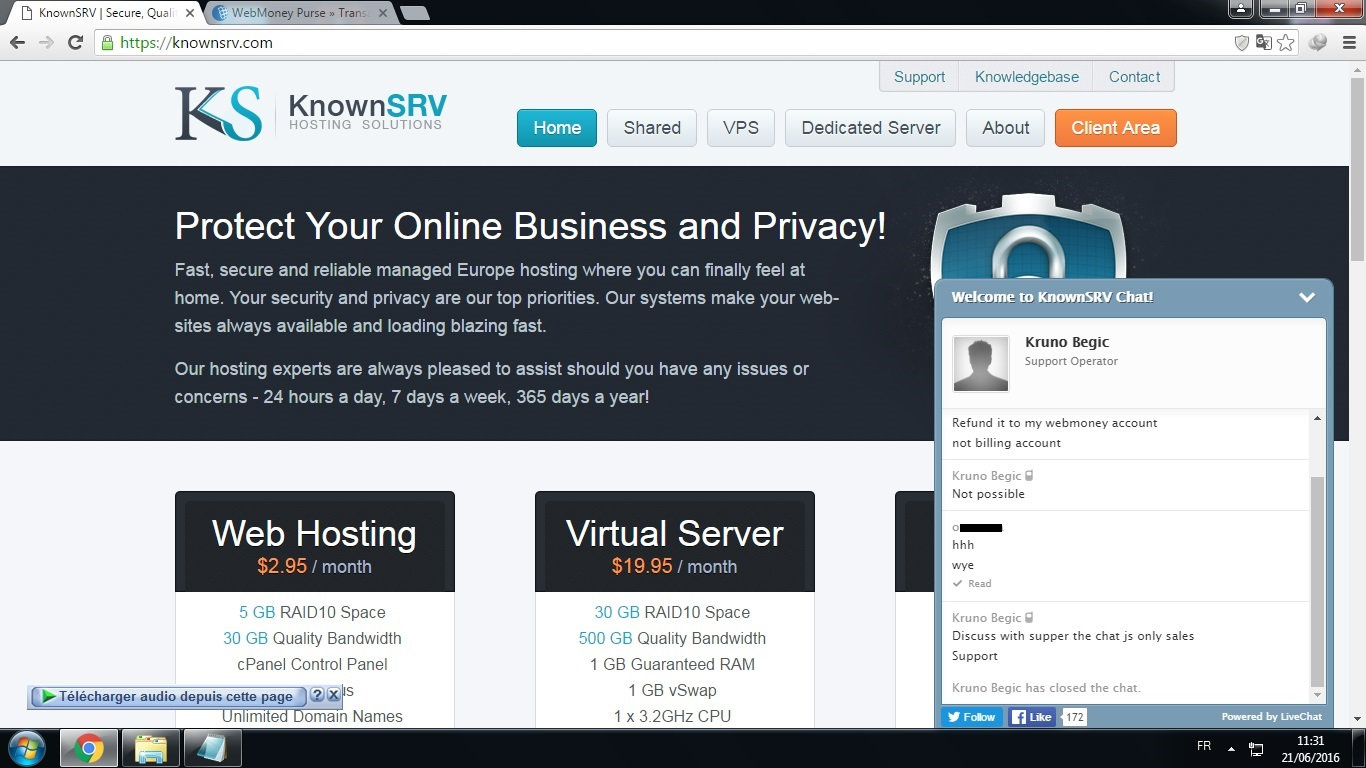Follow KnownSRV on Twitter in chat
The image size is (1366, 768).
(x=971, y=717)
